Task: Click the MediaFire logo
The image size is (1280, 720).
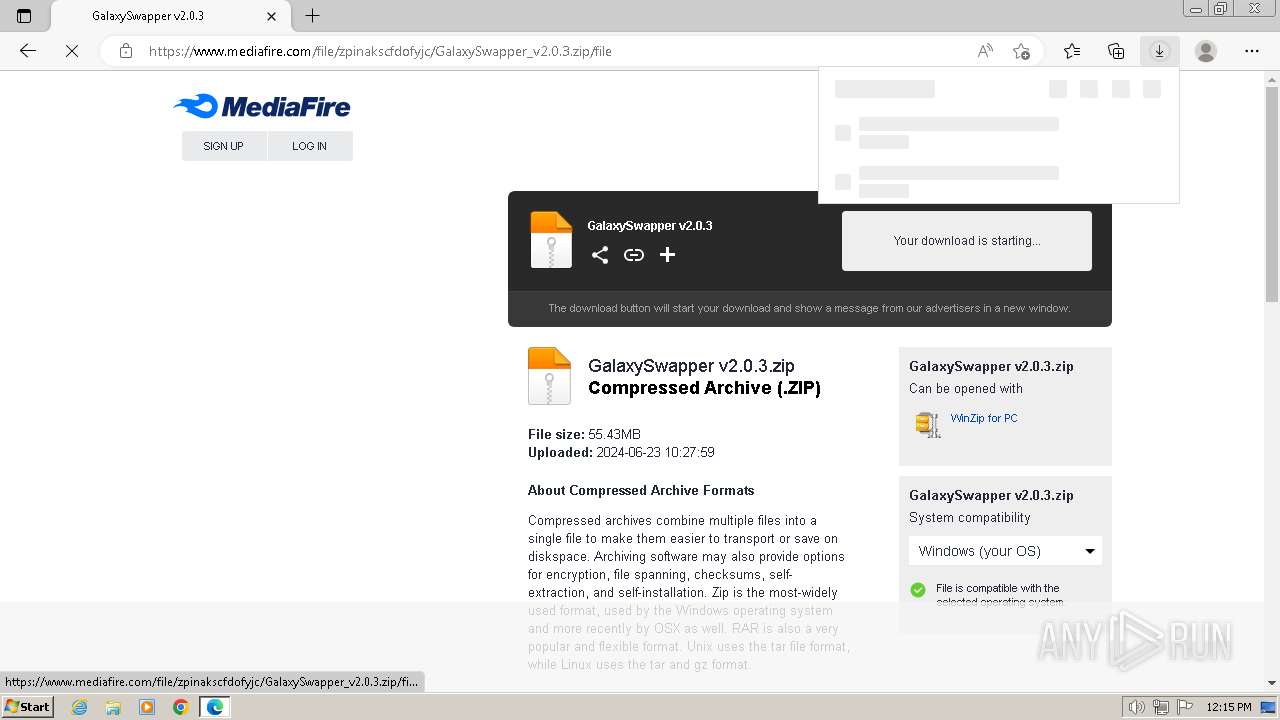Action: click(x=262, y=106)
